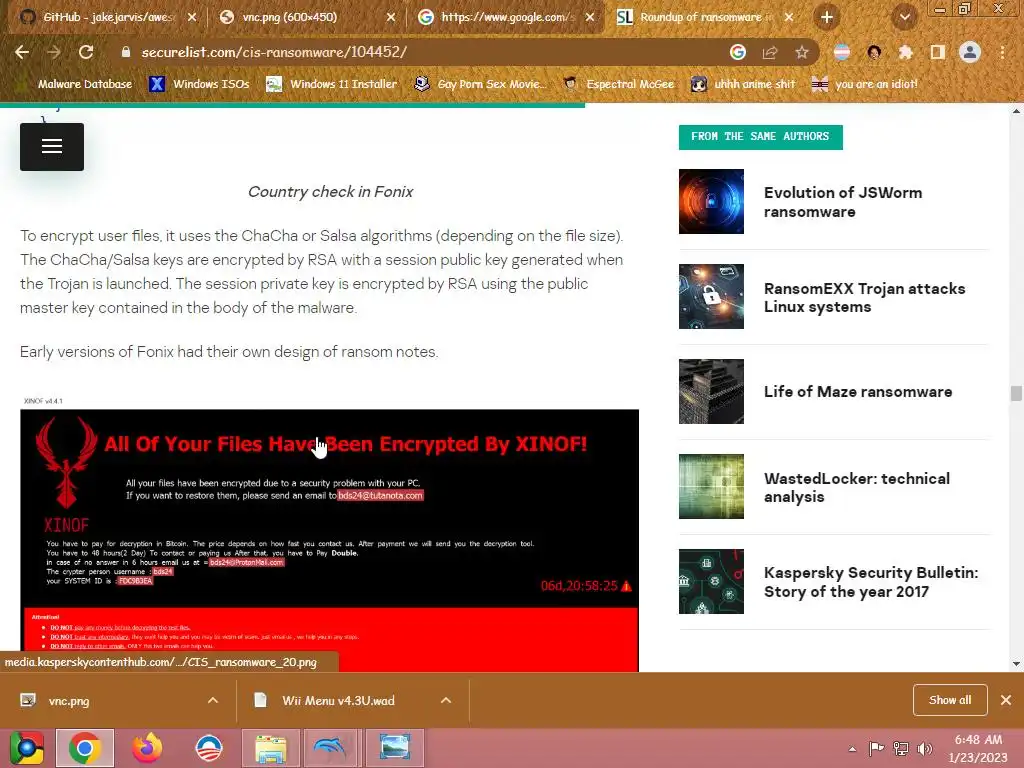Screen dimensions: 1024x768
Task: Click the forward navigation arrow
Action: pyautogui.click(x=54, y=52)
